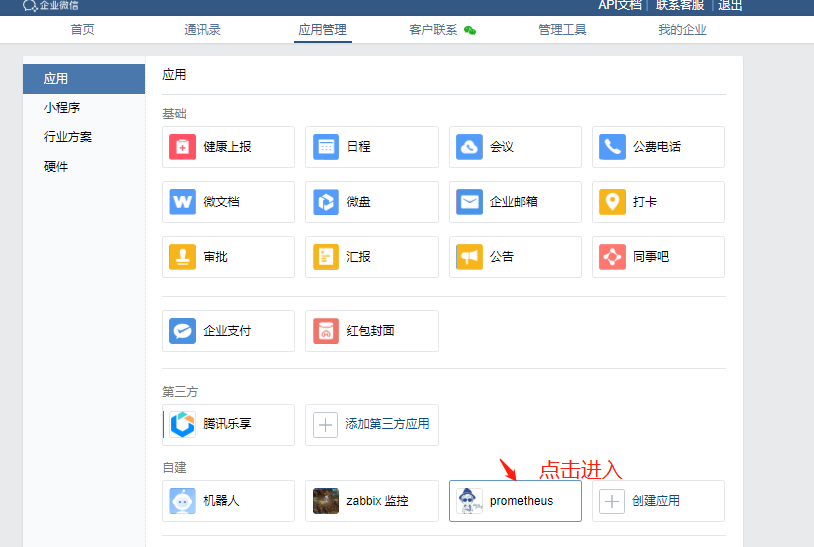Viewport: 814px width, 547px height.
Task: Switch to the 我的企业 tab
Action: 682,30
